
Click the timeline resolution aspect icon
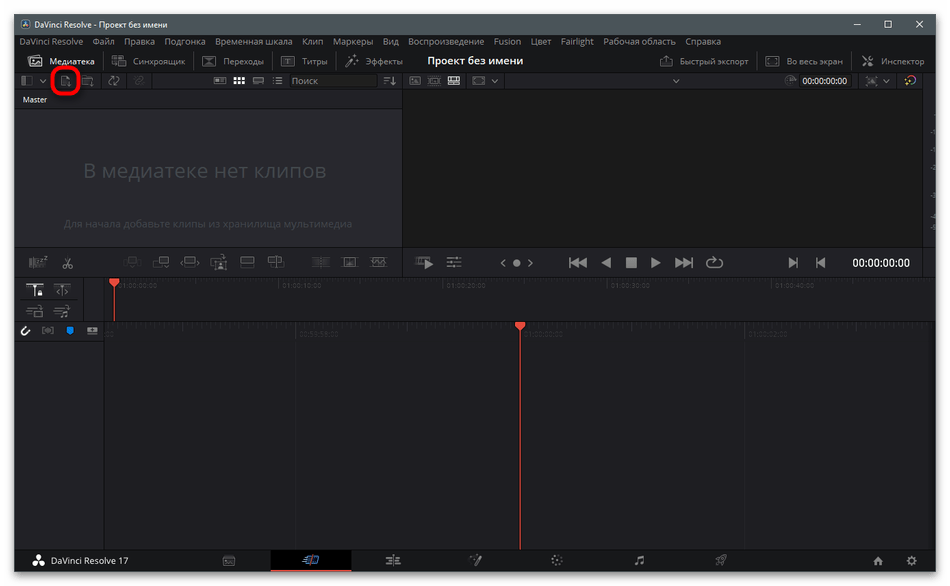[479, 81]
